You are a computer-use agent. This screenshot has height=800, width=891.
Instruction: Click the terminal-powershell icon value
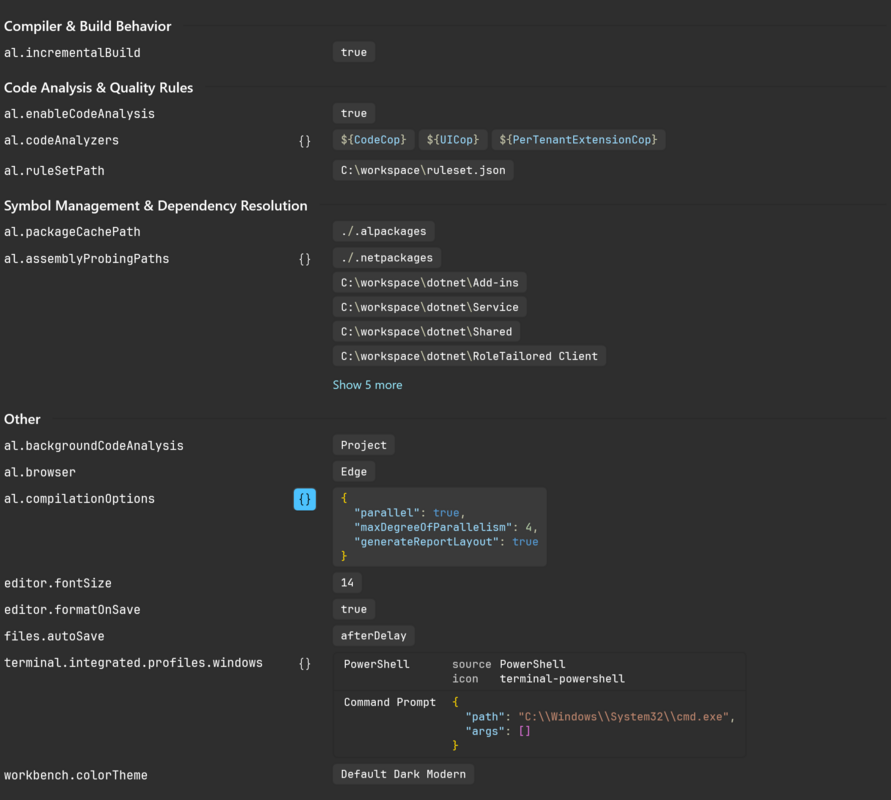coord(562,678)
